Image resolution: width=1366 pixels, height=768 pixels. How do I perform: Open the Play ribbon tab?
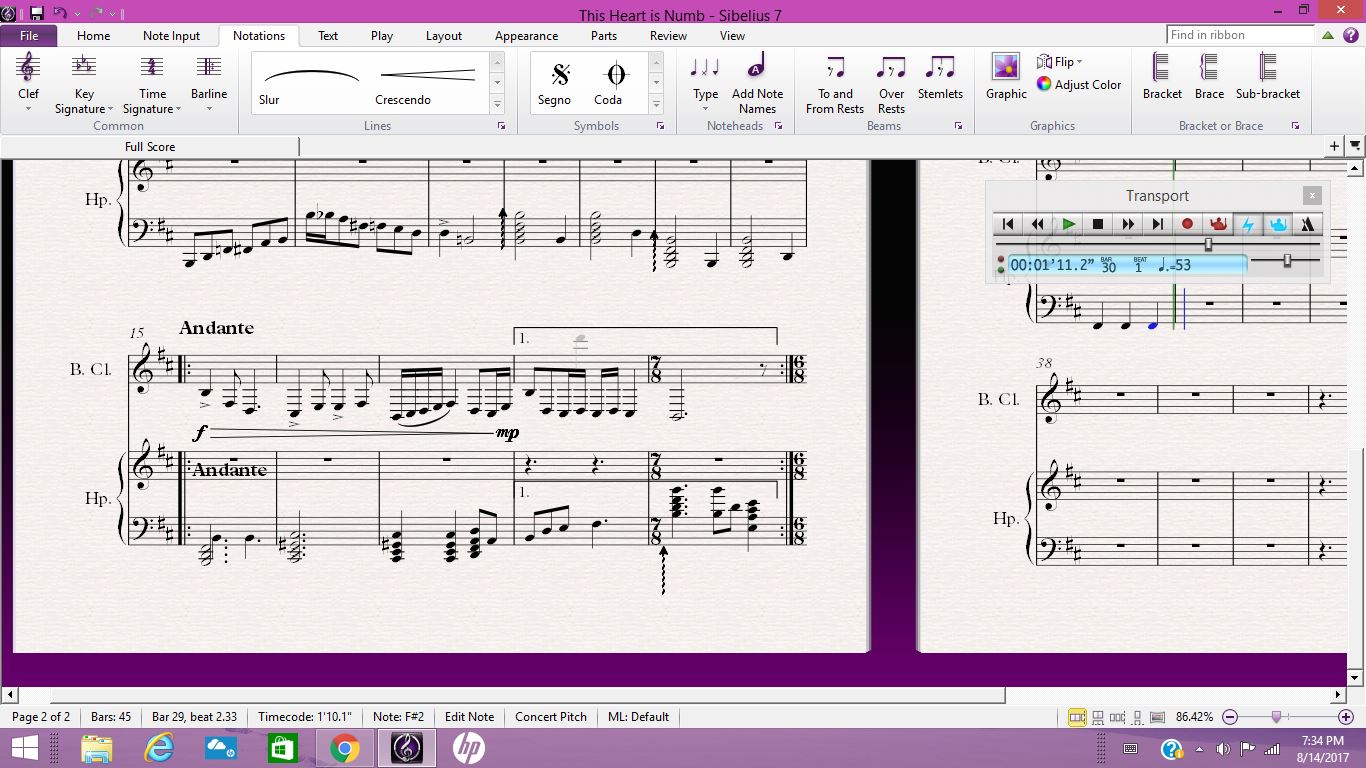pos(381,36)
